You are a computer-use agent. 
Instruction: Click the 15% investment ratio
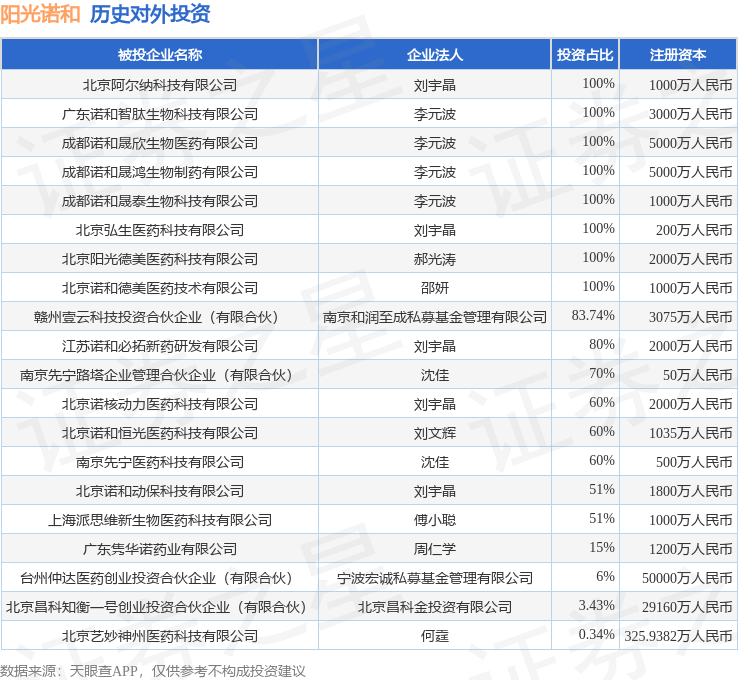coord(602,547)
